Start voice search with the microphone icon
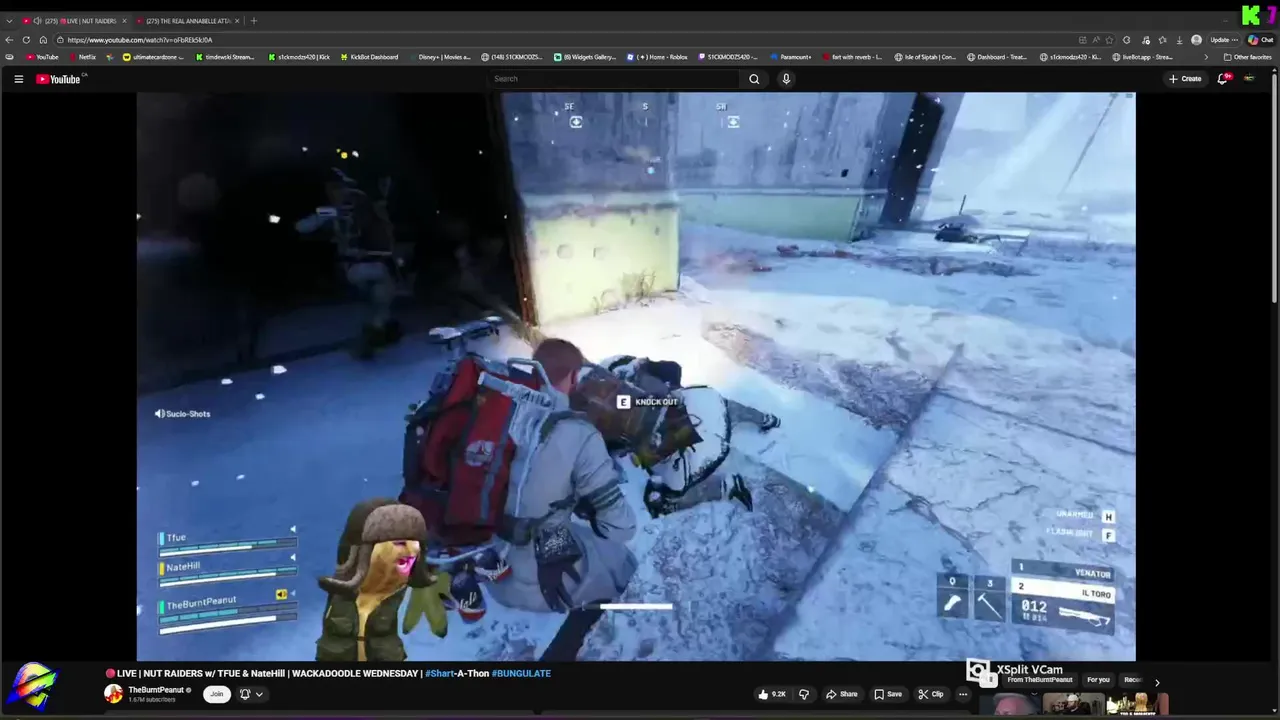 pos(786,79)
